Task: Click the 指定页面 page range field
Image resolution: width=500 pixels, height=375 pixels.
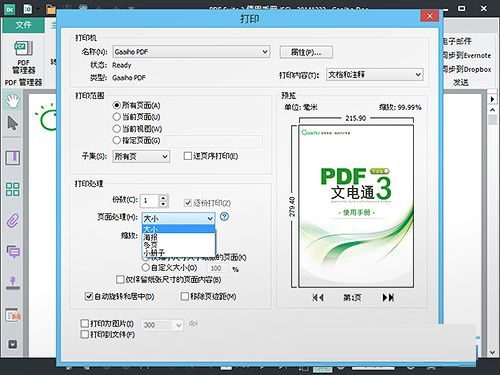Action: 214,141
